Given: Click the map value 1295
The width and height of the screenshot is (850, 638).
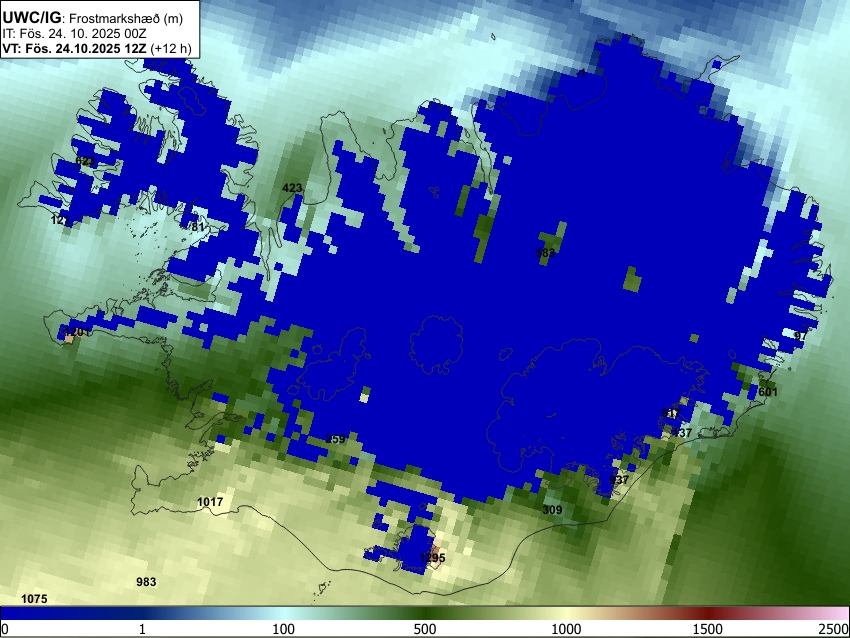Looking at the screenshot, I should (x=432, y=558).
